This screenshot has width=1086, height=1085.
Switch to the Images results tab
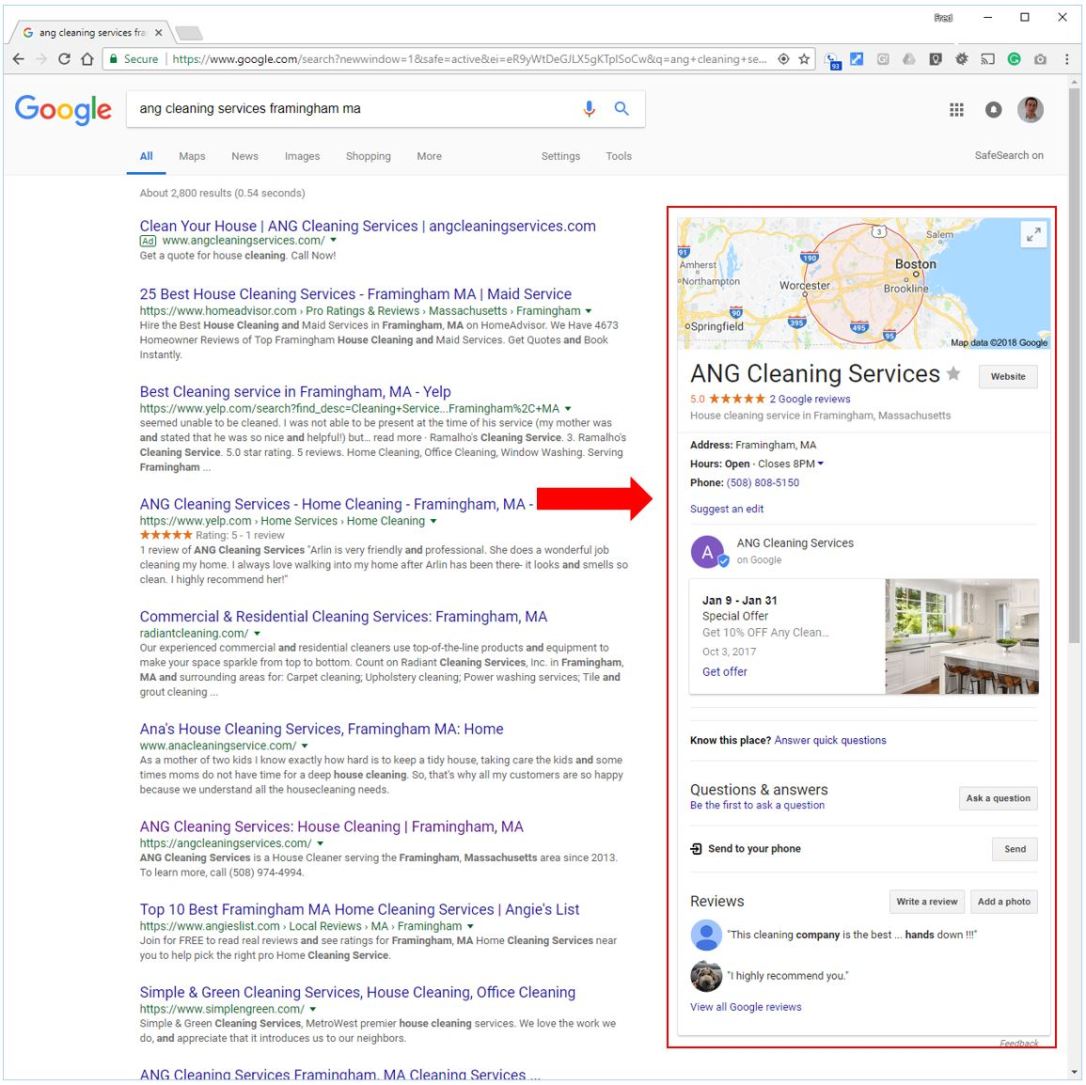pos(302,156)
